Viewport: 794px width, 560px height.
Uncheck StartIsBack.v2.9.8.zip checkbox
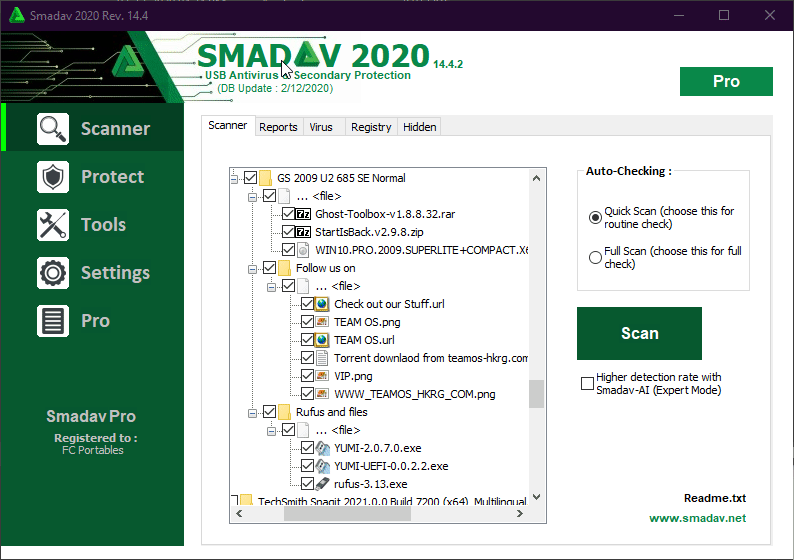click(288, 232)
